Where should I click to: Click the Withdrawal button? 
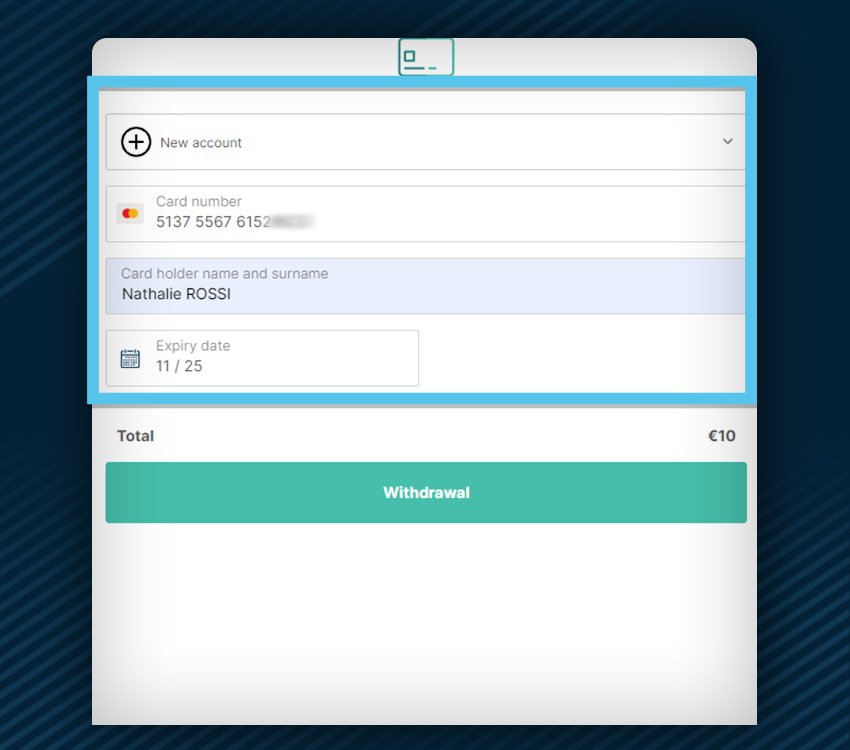click(x=426, y=493)
